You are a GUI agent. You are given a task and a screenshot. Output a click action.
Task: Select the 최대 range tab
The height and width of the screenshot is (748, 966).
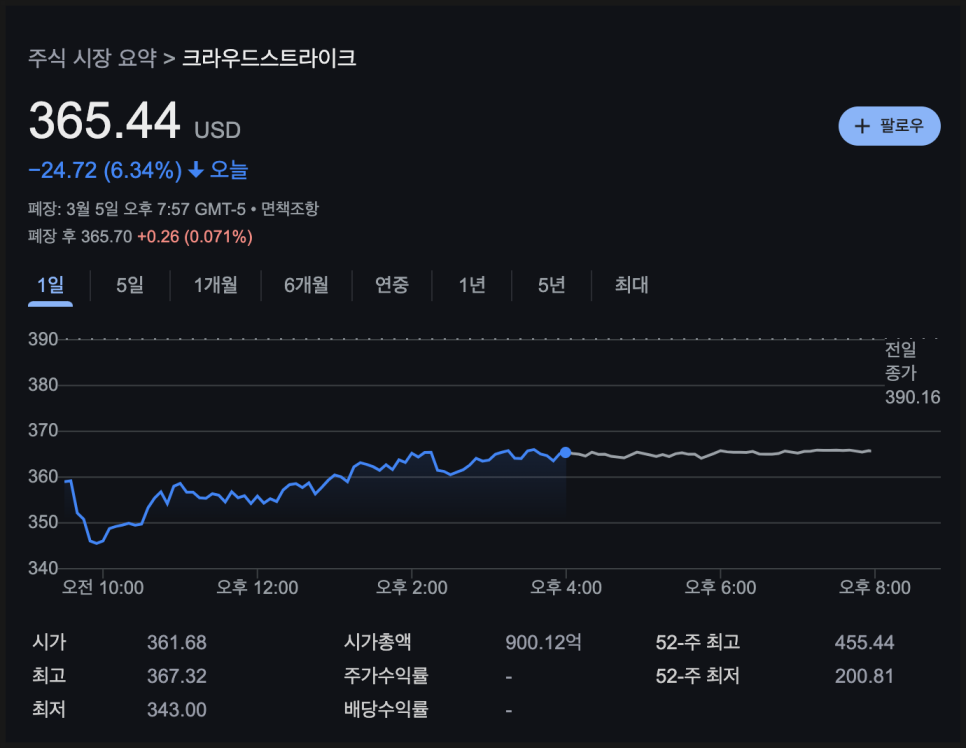632,285
